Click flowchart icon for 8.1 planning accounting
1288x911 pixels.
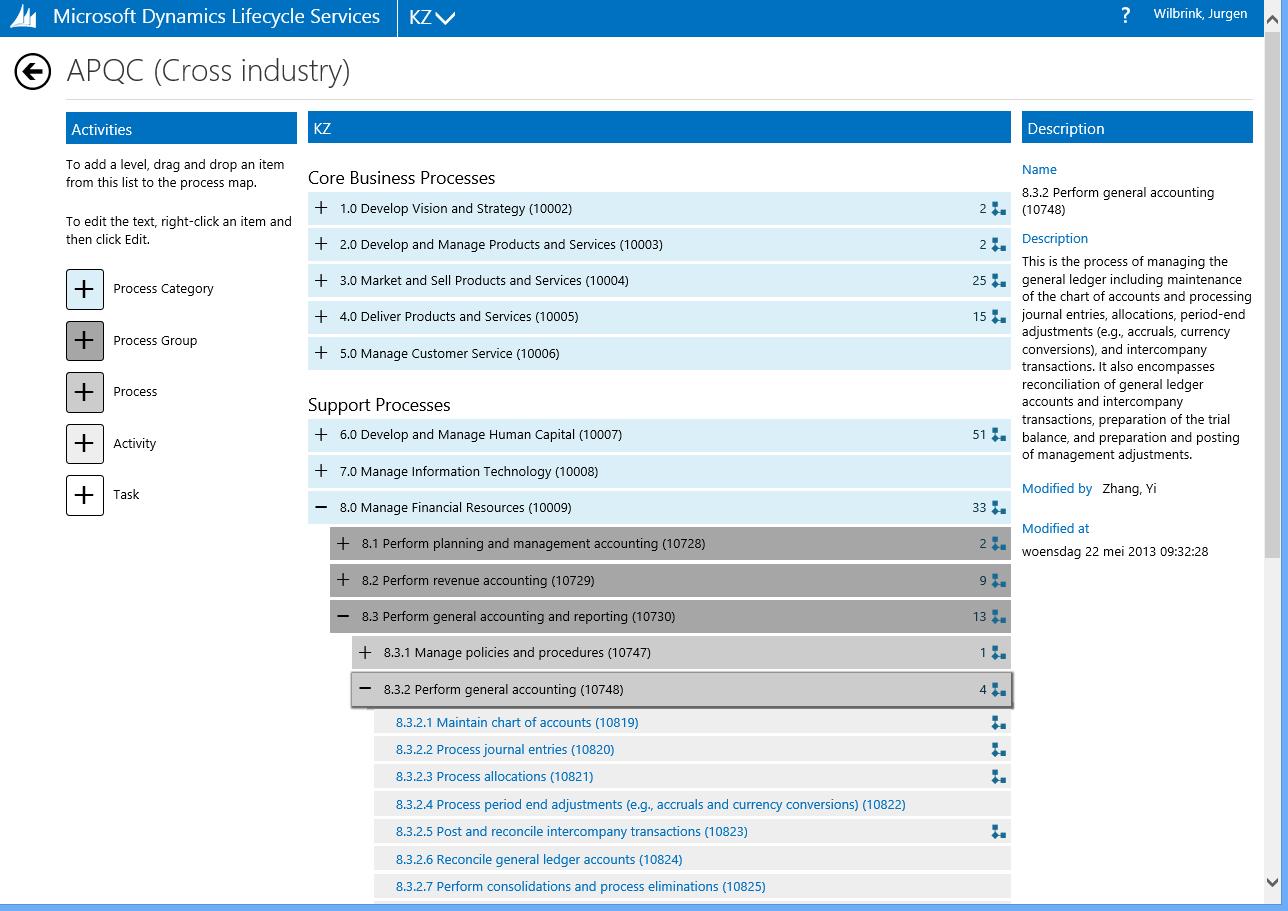[998, 544]
